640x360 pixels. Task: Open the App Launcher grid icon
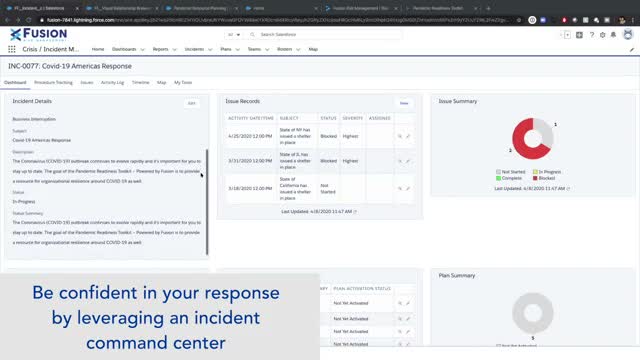(12, 49)
